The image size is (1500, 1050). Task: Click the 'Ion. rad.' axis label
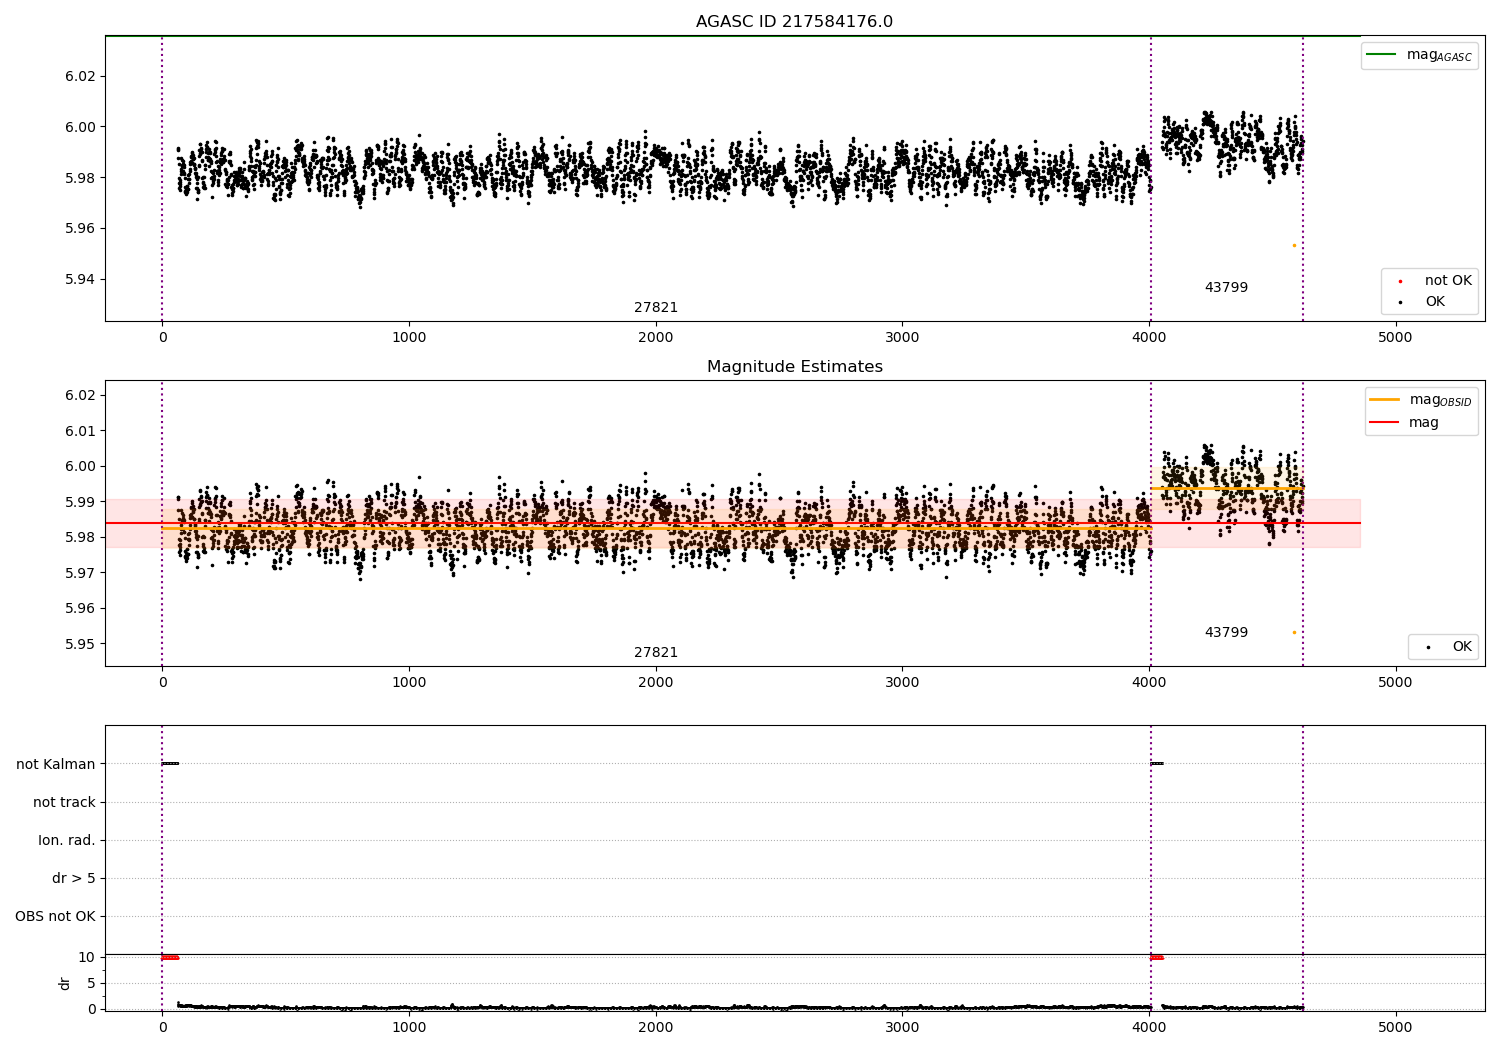pos(67,840)
